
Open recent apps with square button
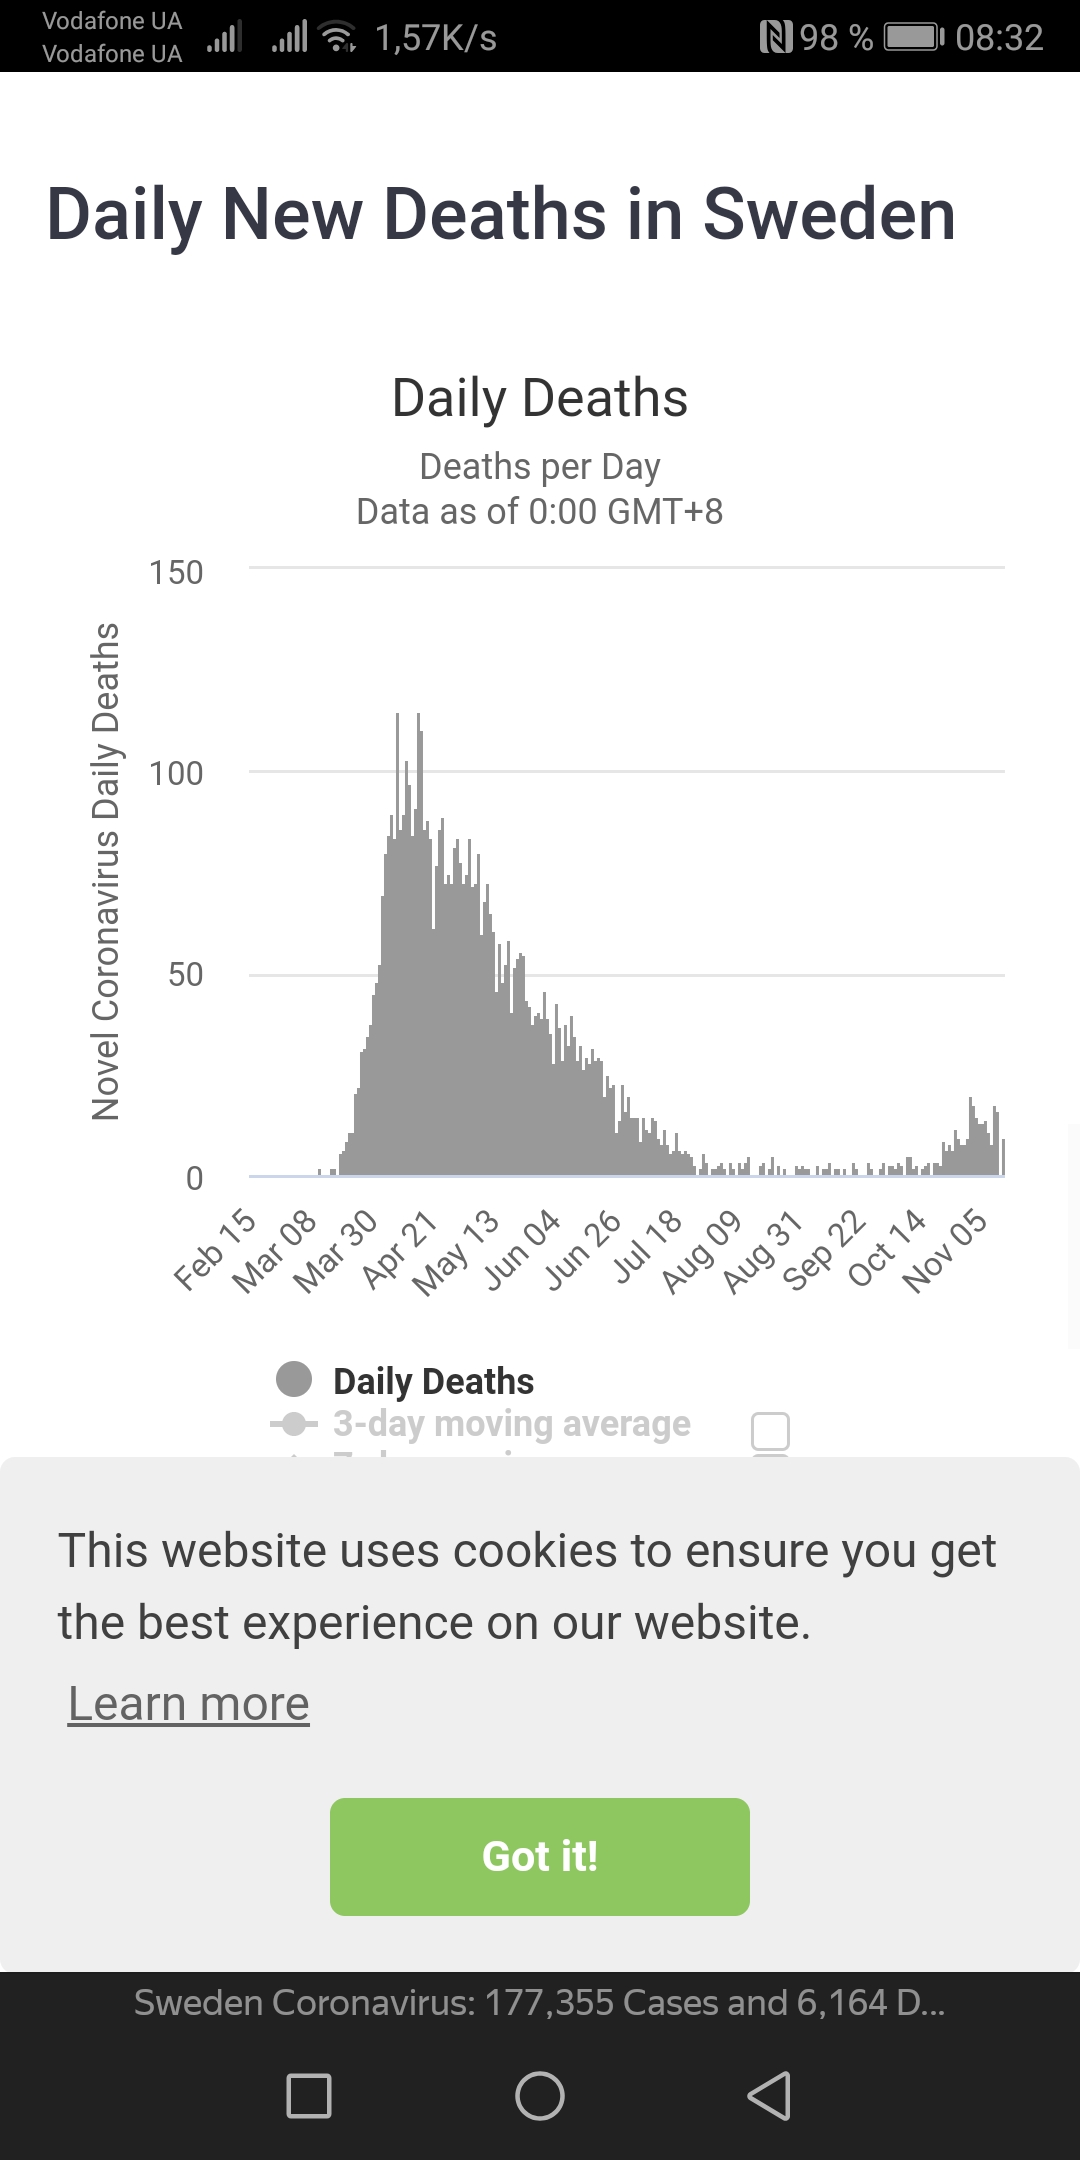click(x=309, y=2095)
